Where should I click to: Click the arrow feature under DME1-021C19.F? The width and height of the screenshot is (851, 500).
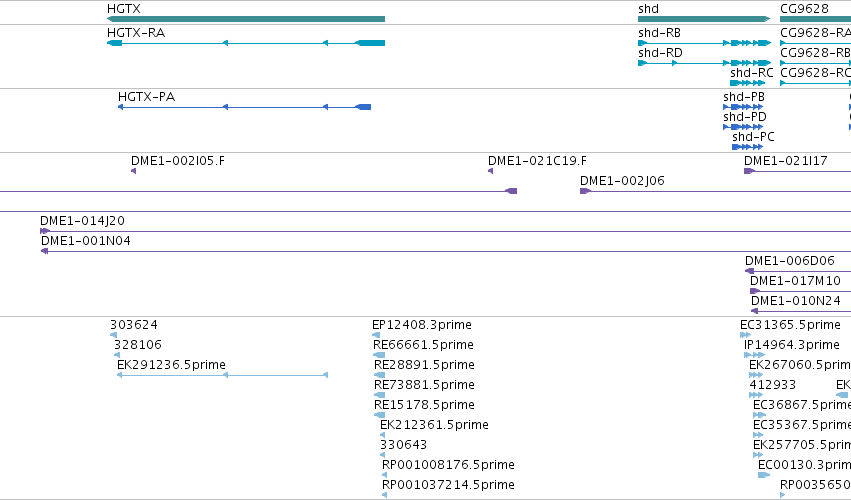(491, 171)
